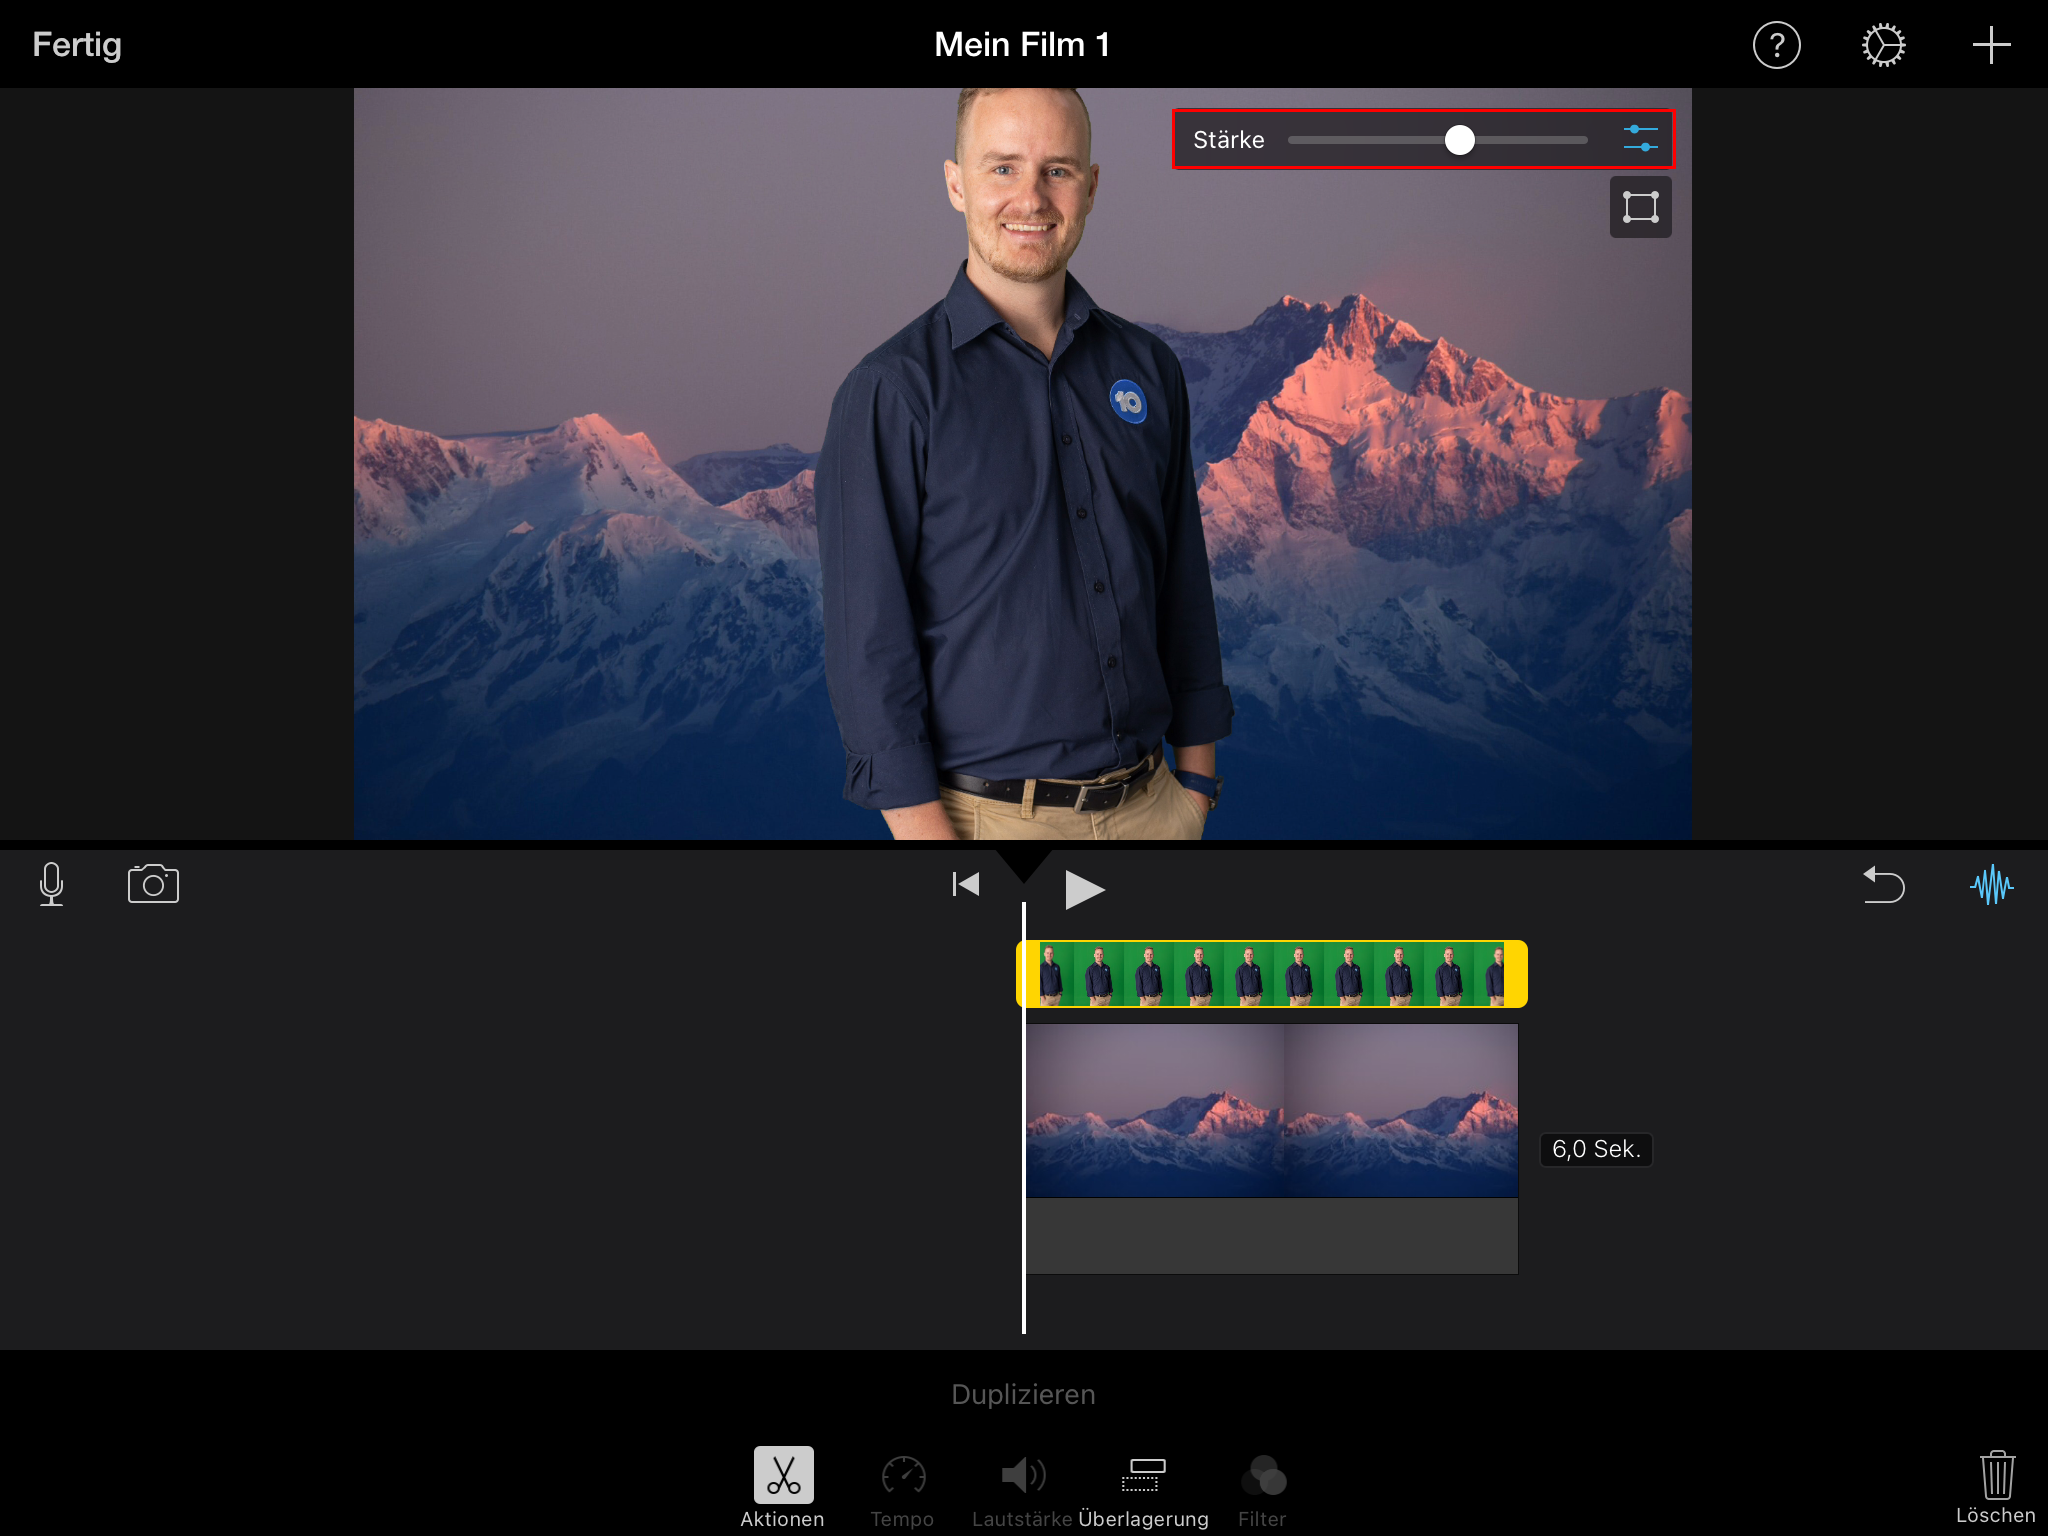This screenshot has height=1536, width=2048.
Task: Show audio waveforms in the timeline
Action: coord(1992,884)
